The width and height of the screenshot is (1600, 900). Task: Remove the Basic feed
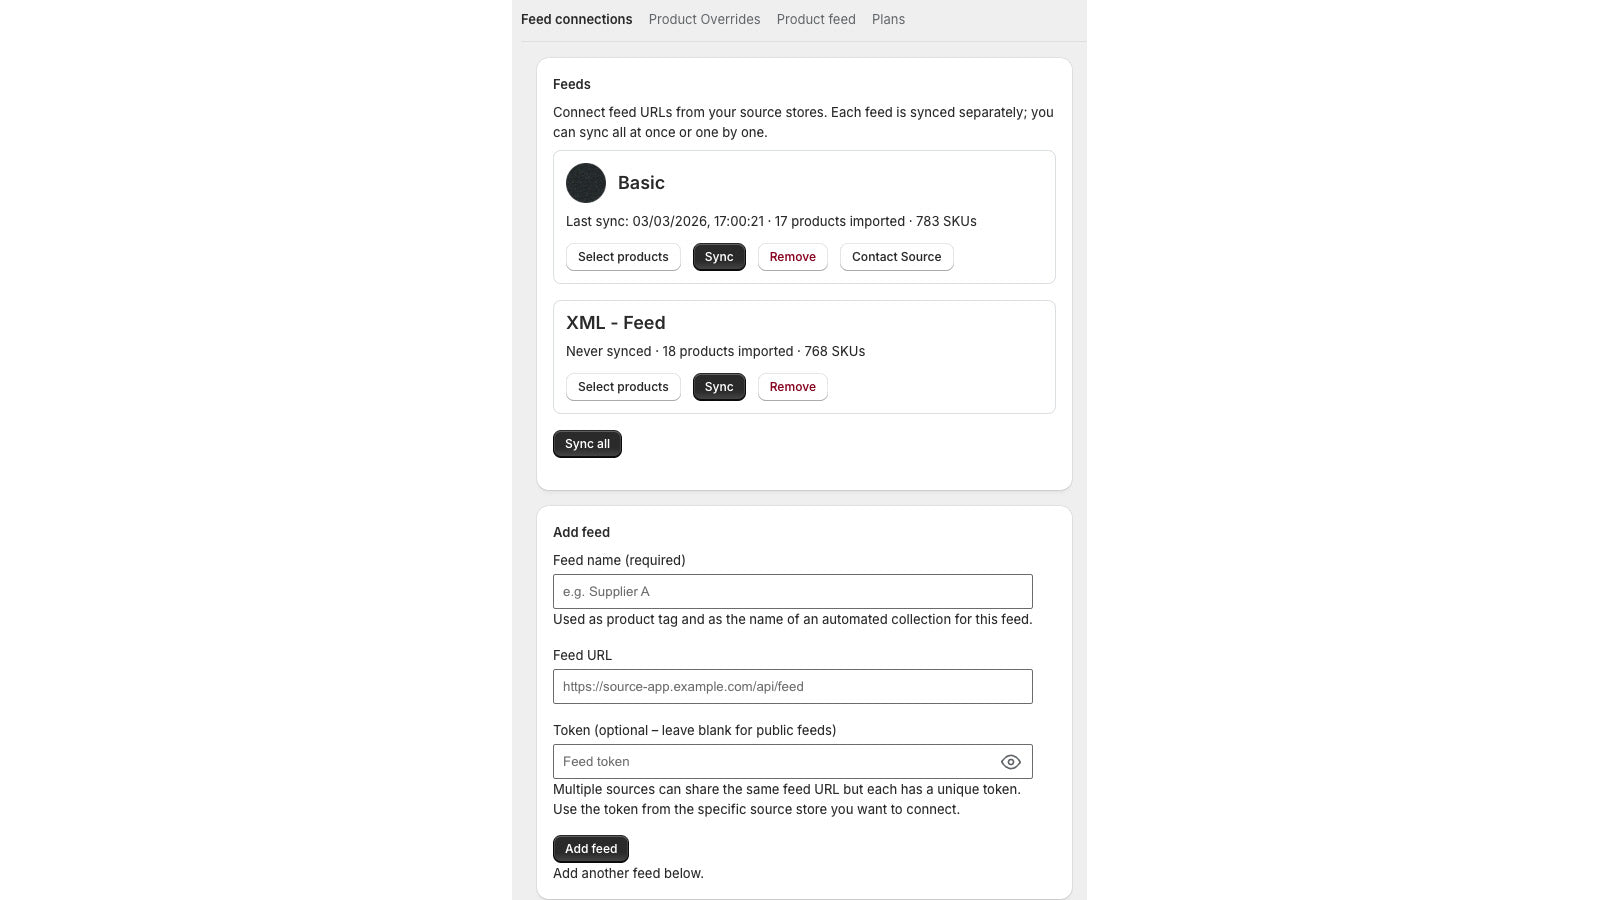[792, 257]
